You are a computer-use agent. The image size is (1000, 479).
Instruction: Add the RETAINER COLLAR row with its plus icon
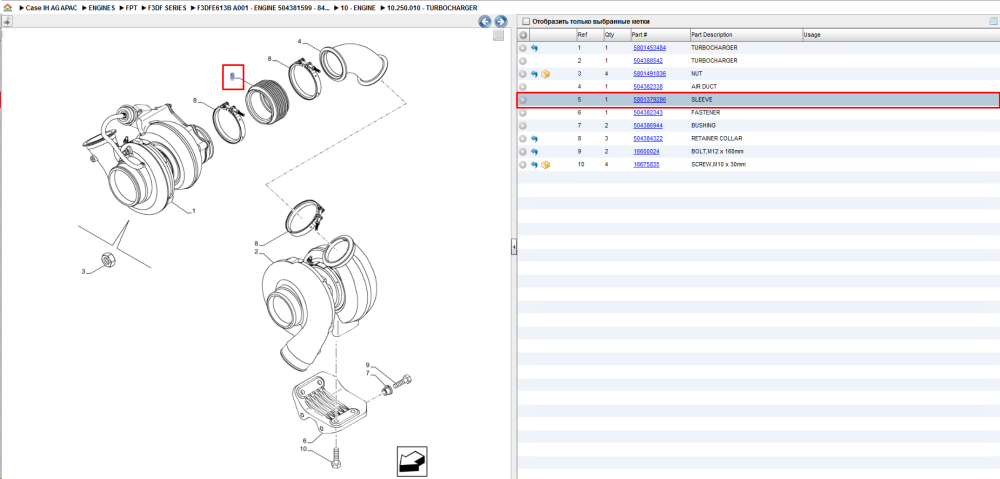point(523,138)
